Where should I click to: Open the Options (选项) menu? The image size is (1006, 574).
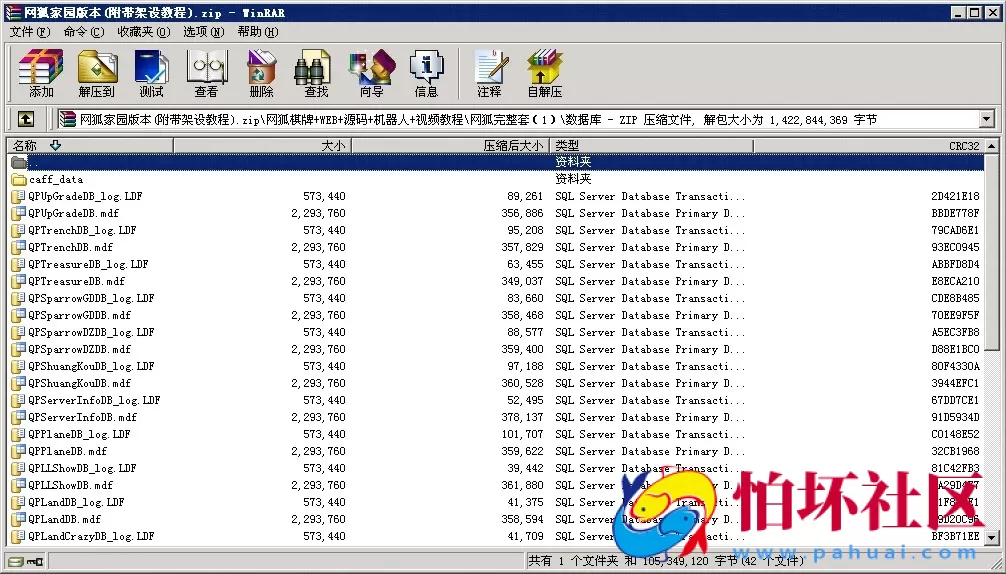[203, 31]
